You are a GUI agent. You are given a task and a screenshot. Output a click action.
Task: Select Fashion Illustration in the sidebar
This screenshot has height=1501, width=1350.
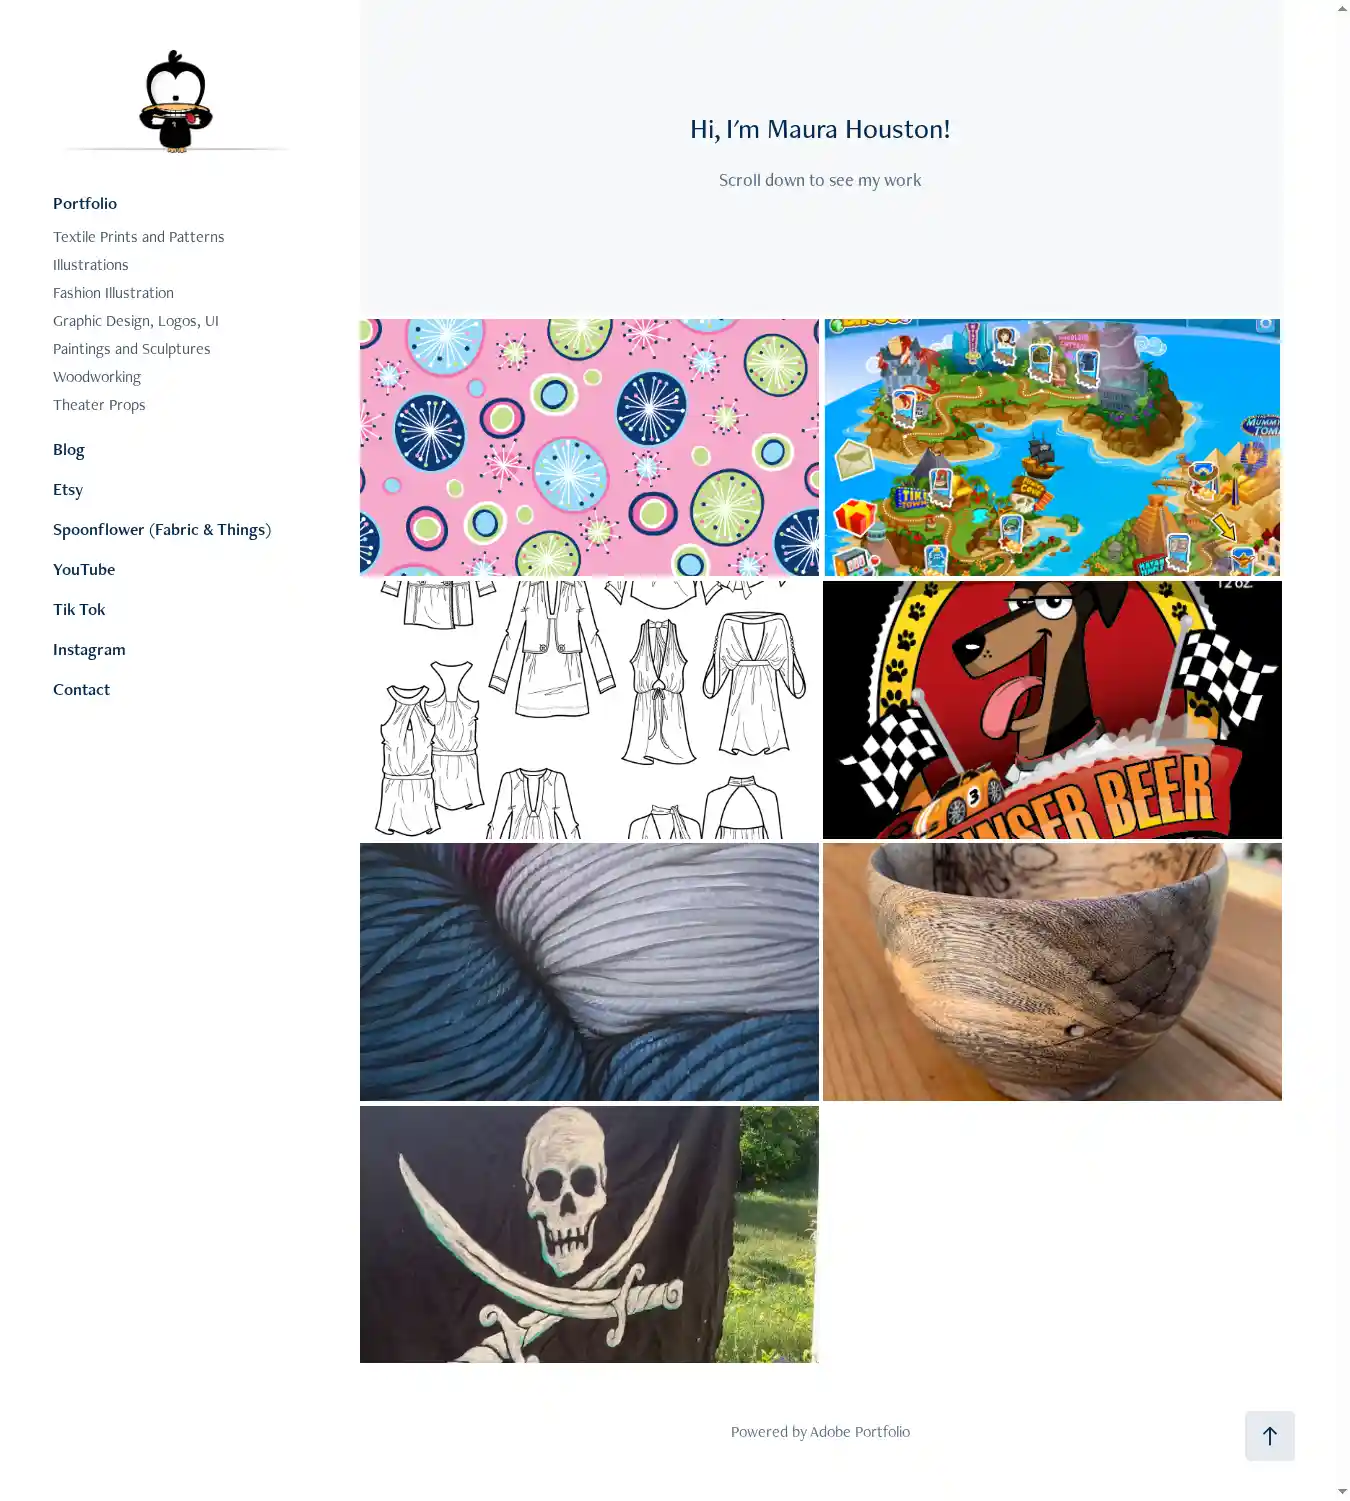(x=113, y=293)
